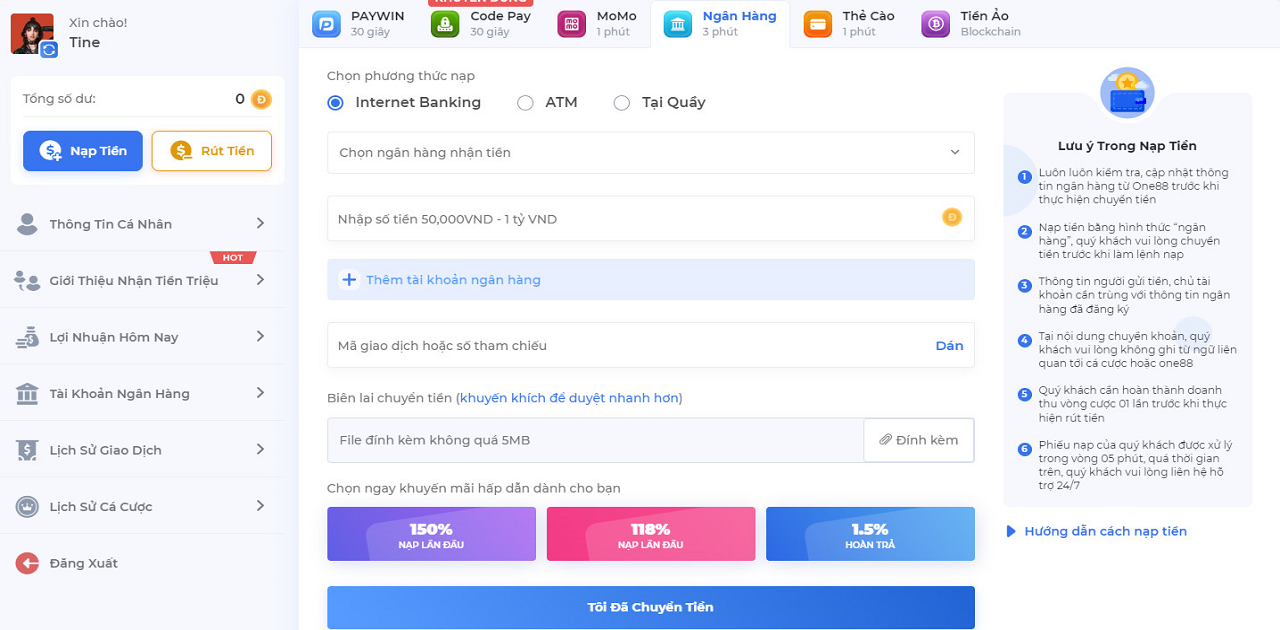This screenshot has height=630, width=1280.
Task: Click the Thẻ Cào card icon
Action: point(818,24)
